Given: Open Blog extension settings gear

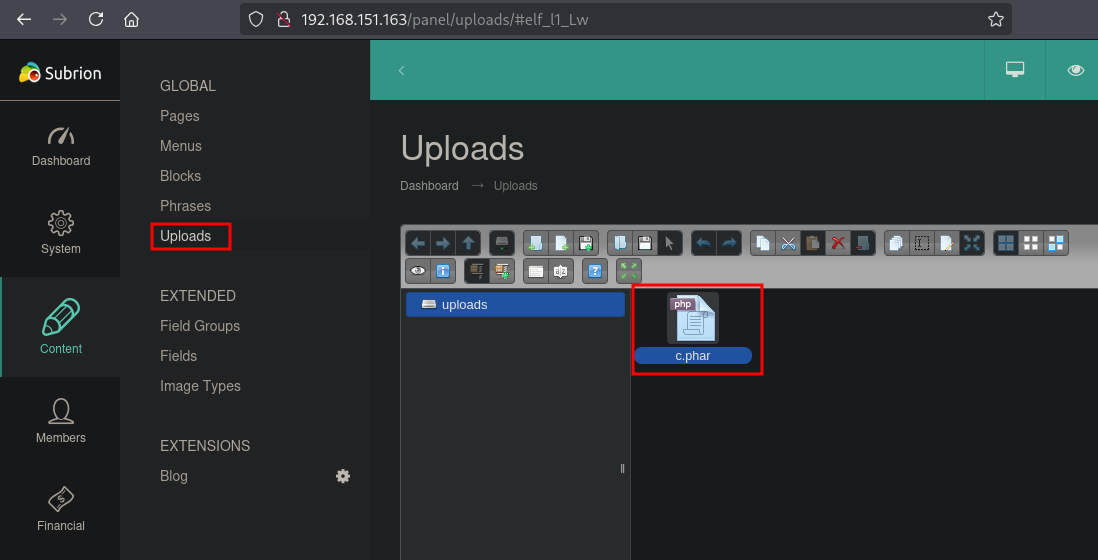Looking at the screenshot, I should [x=343, y=476].
